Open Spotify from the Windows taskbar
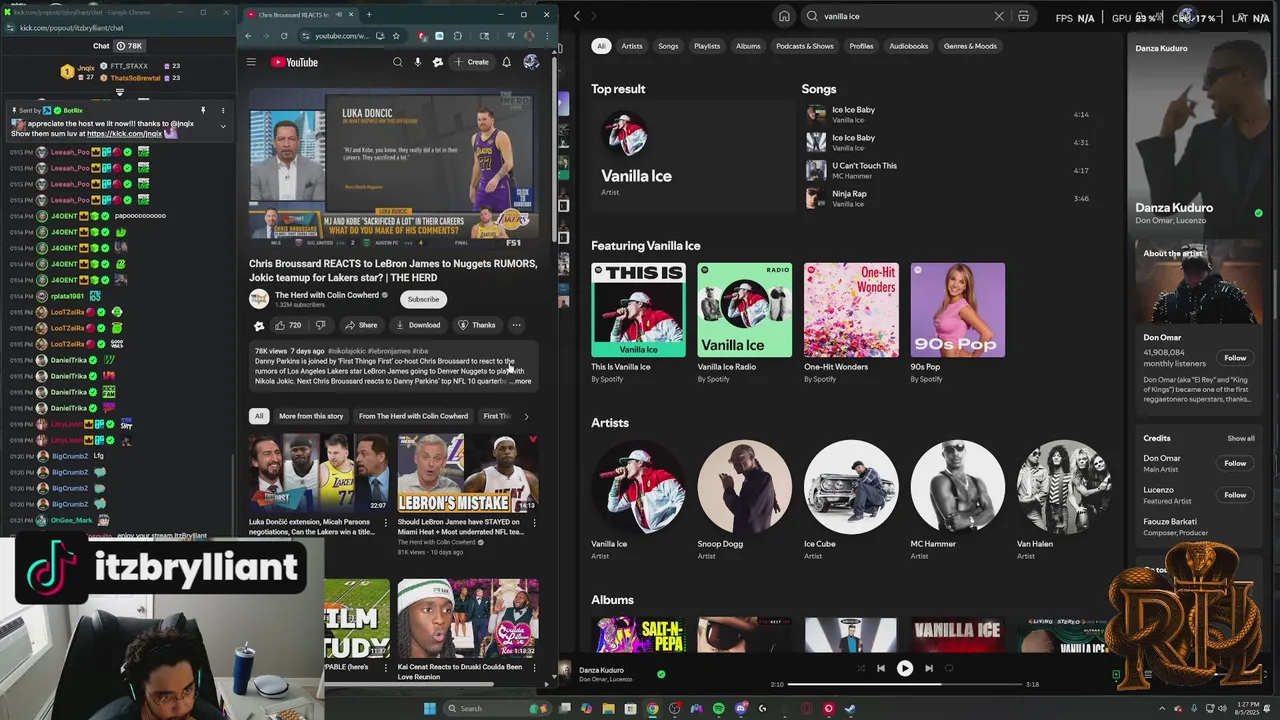This screenshot has width=1280, height=720. click(719, 708)
